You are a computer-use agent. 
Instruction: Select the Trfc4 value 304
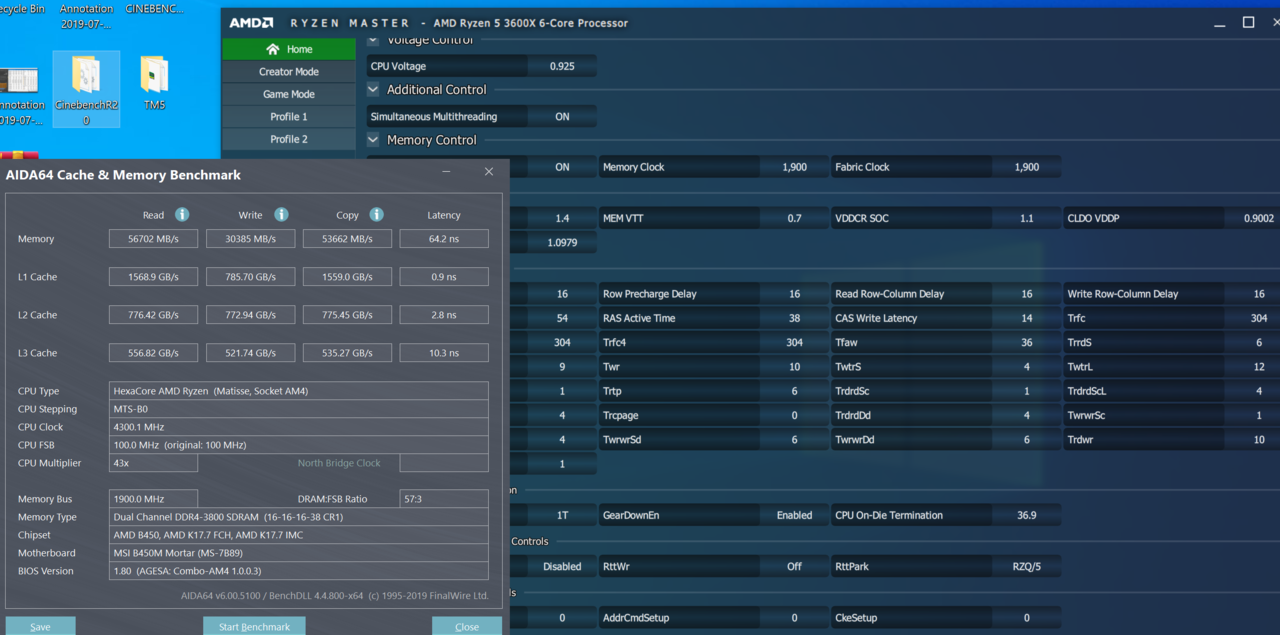pos(794,342)
